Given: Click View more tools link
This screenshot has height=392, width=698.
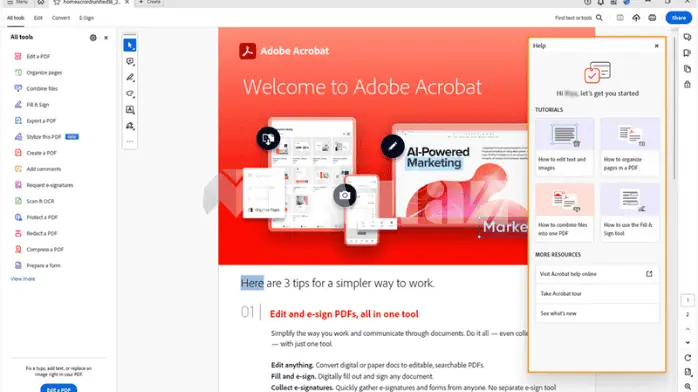Looking at the screenshot, I should (x=23, y=279).
